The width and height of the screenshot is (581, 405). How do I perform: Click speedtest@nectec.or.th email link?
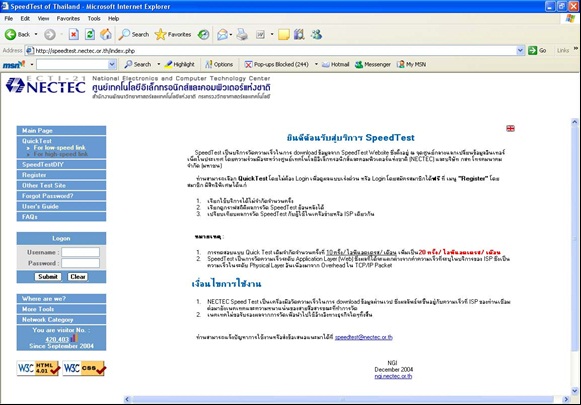363,337
